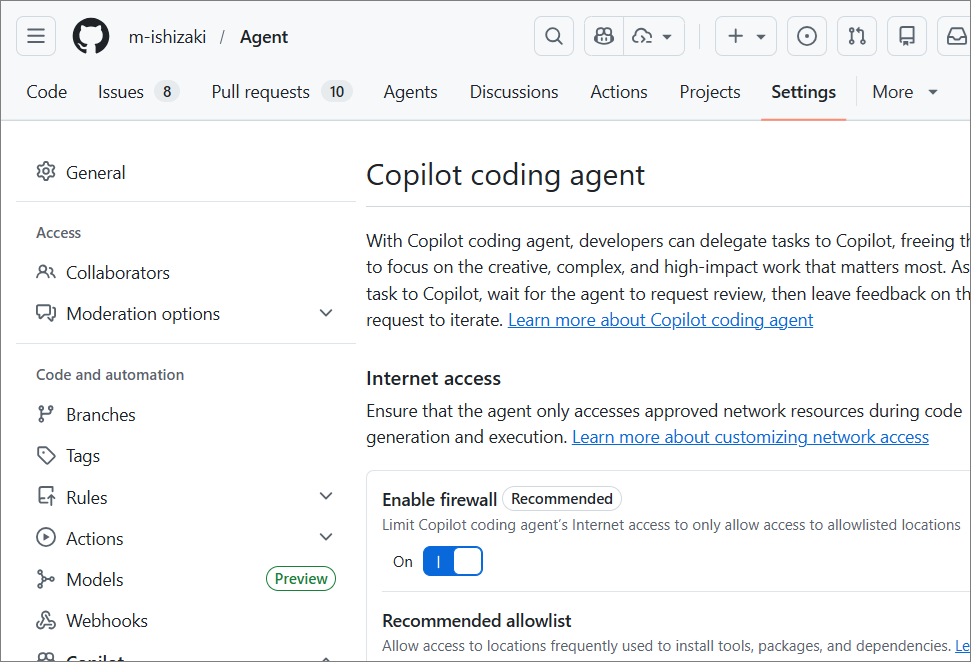
Task: Click the Code and automation section label
Action: click(110, 375)
